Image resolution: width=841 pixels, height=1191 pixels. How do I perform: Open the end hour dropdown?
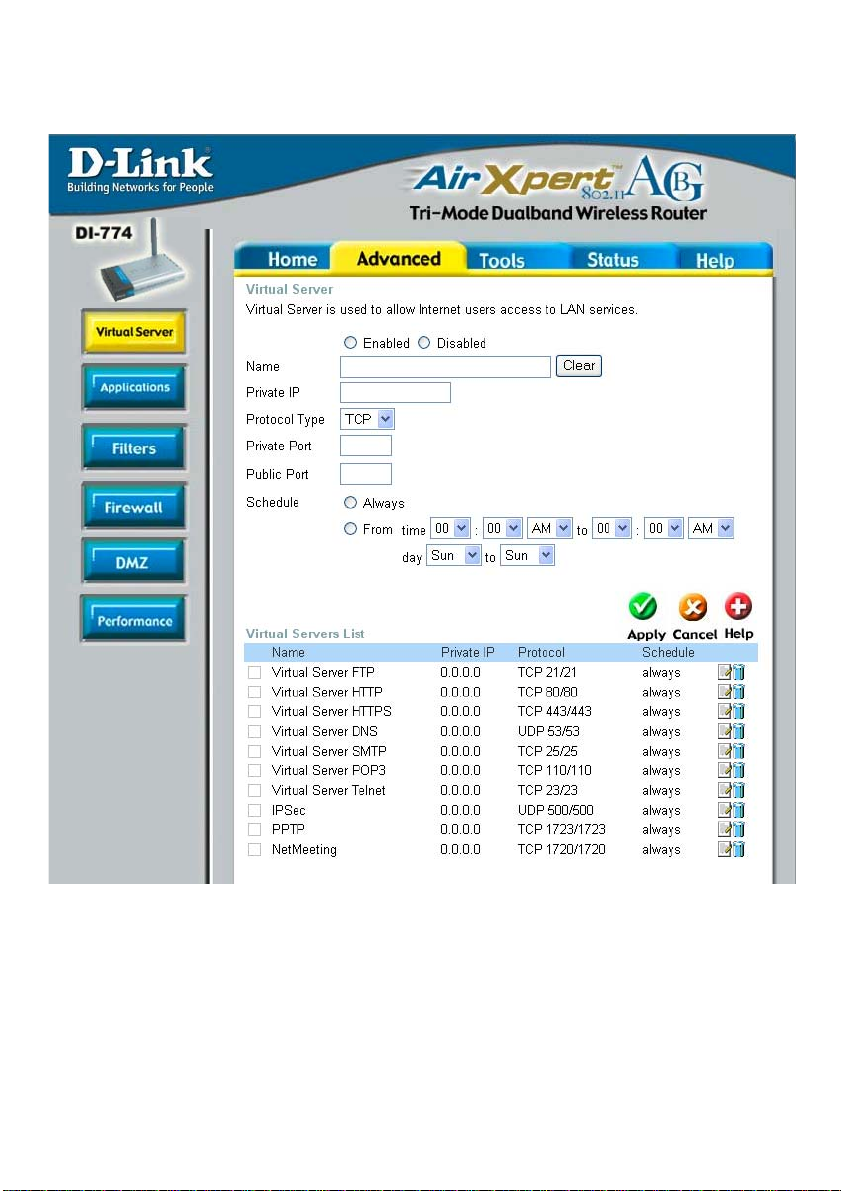[612, 528]
